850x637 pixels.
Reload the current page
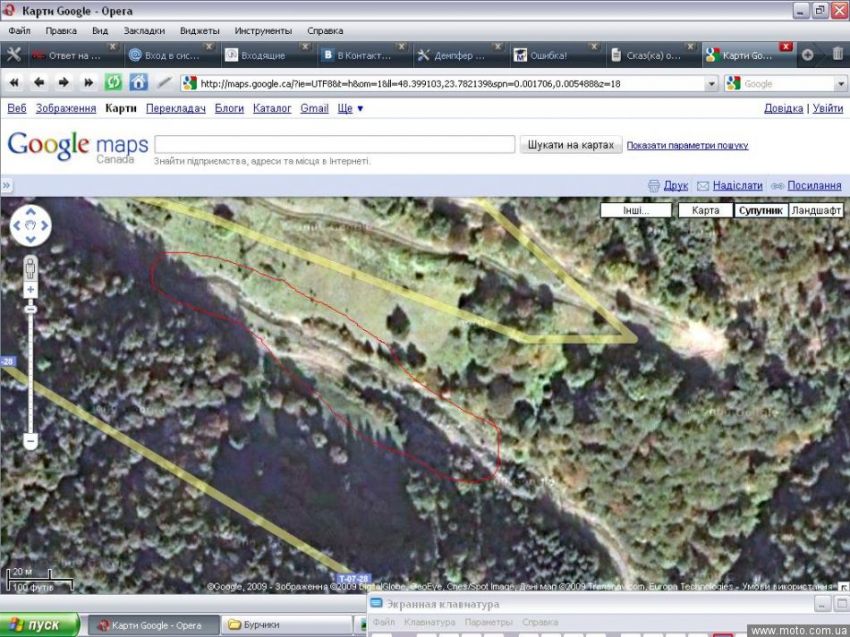(x=113, y=83)
